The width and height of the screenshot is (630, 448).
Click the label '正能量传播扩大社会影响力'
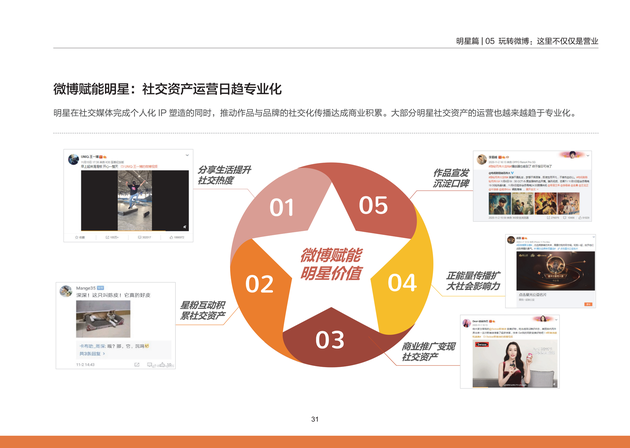point(473,280)
